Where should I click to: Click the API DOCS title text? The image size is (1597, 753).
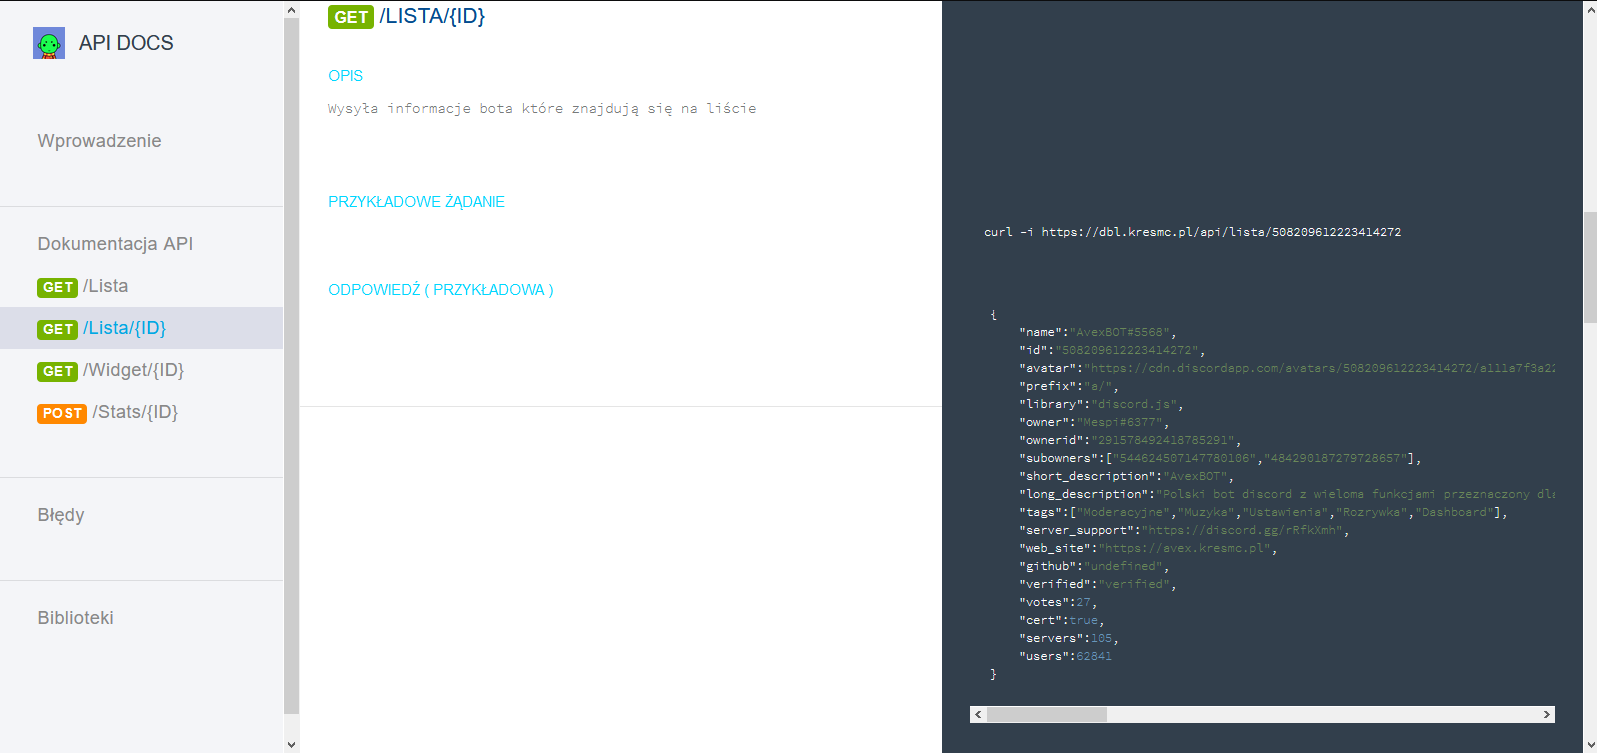click(126, 43)
